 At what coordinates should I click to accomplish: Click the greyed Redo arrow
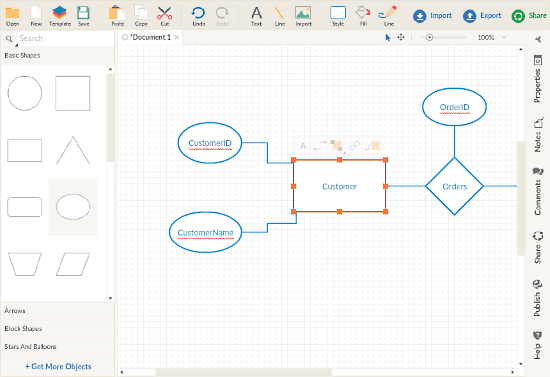pyautogui.click(x=222, y=16)
